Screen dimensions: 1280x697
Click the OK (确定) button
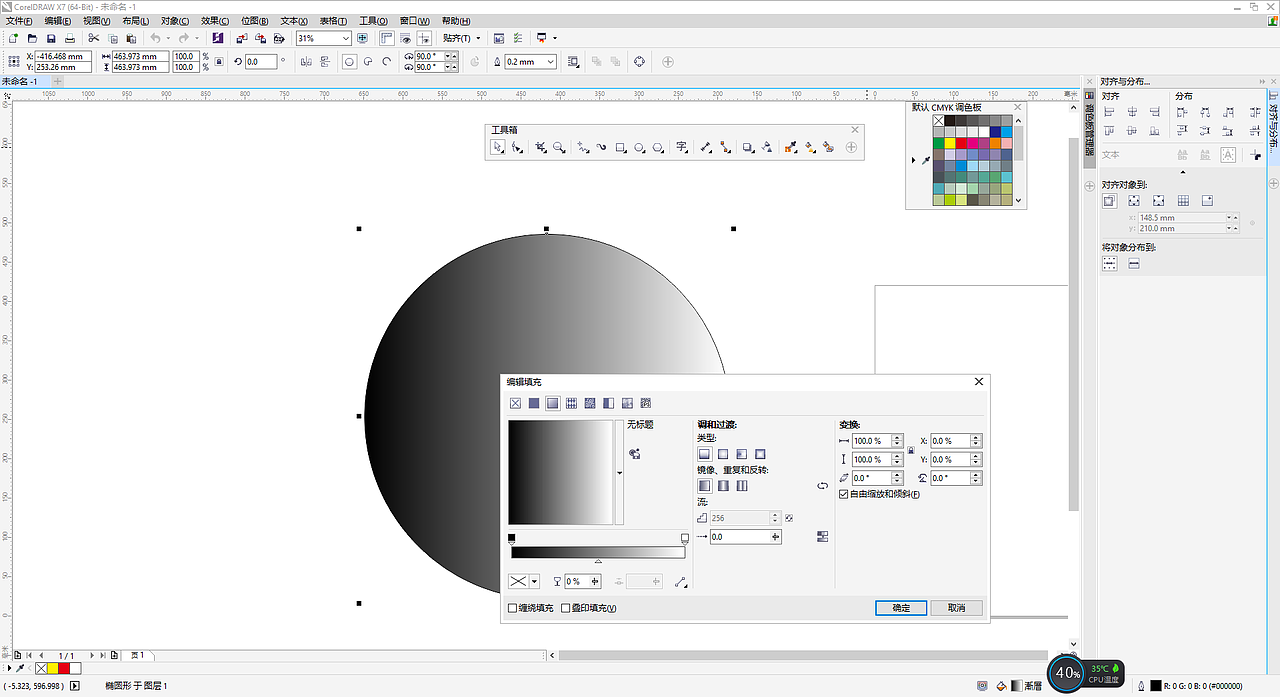pos(901,608)
